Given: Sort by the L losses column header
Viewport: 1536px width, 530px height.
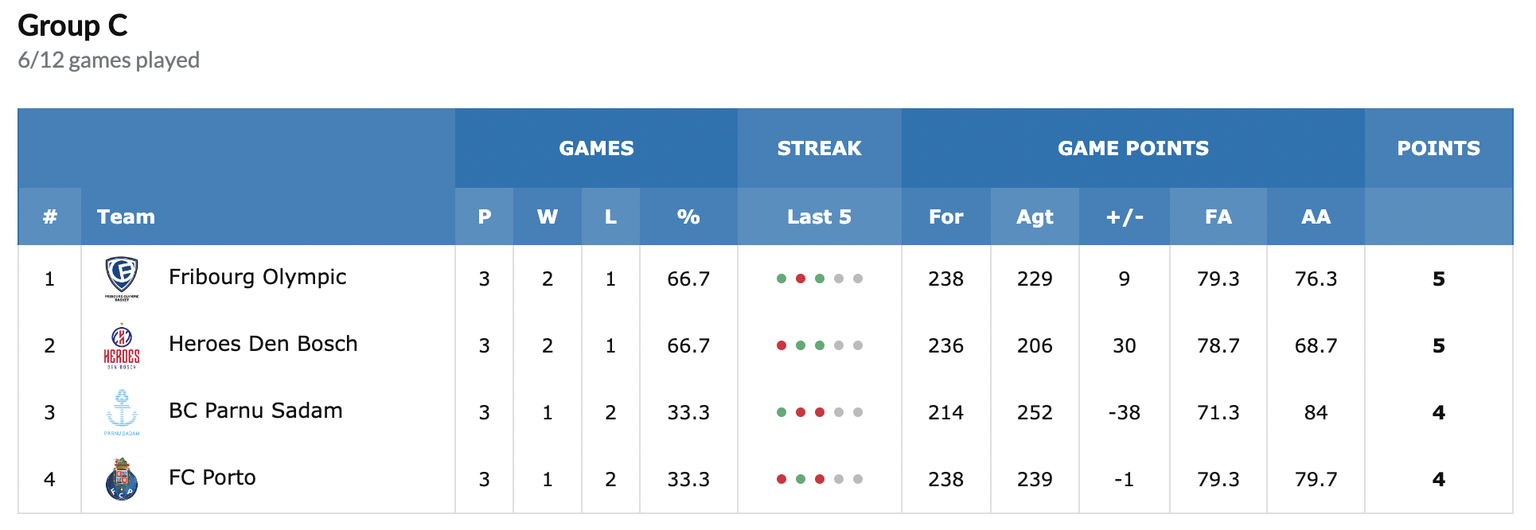Looking at the screenshot, I should (610, 217).
